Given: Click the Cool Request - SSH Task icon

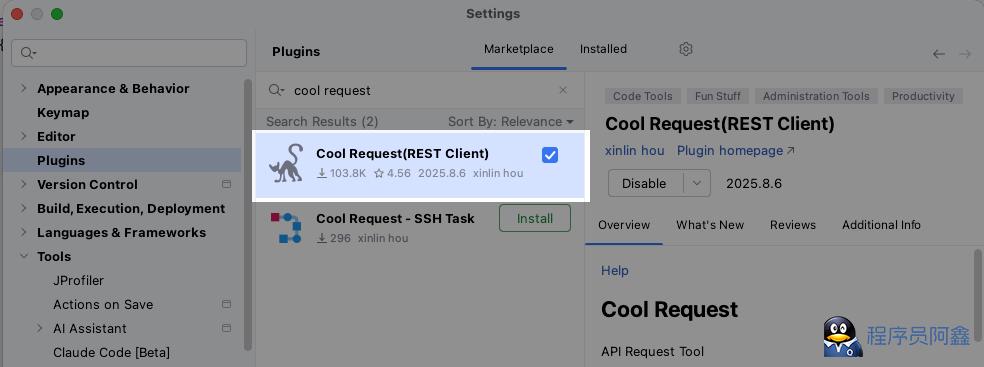Looking at the screenshot, I should 286,228.
